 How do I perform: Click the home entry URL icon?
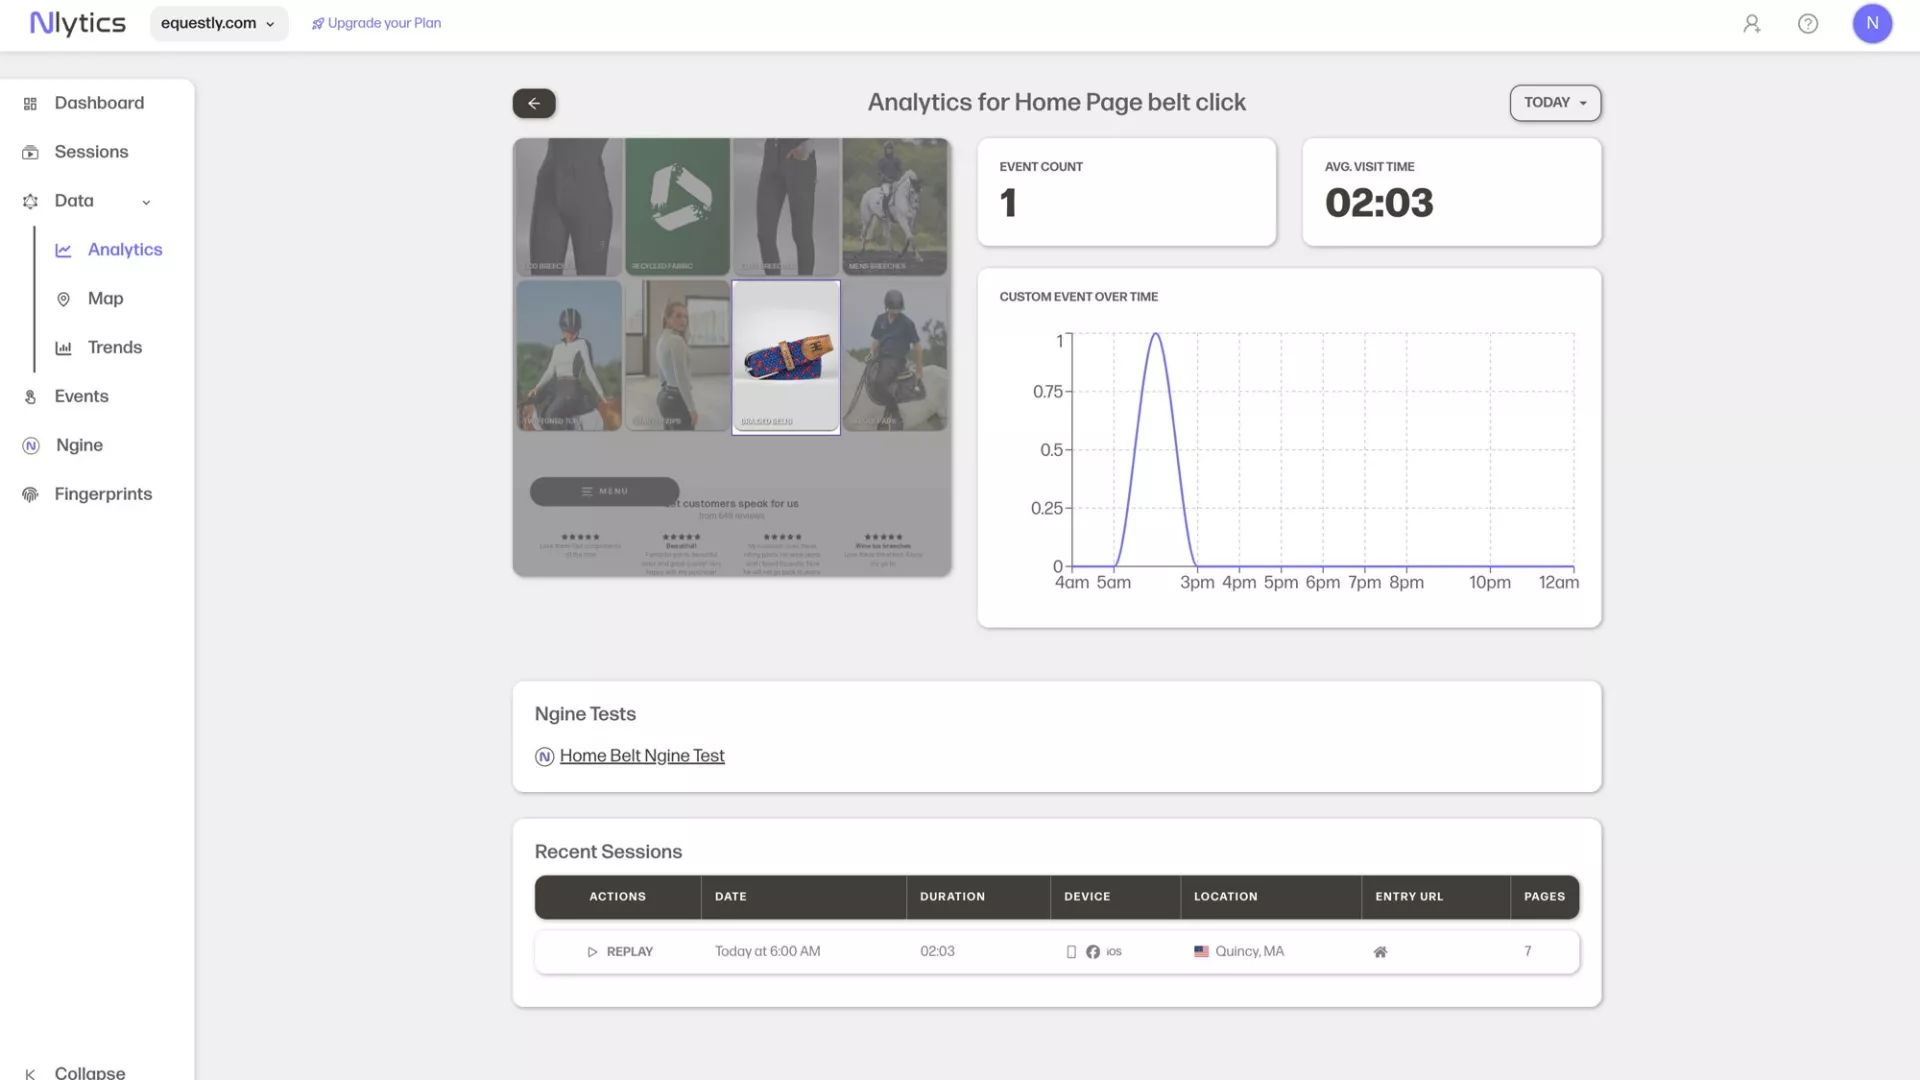point(1380,952)
